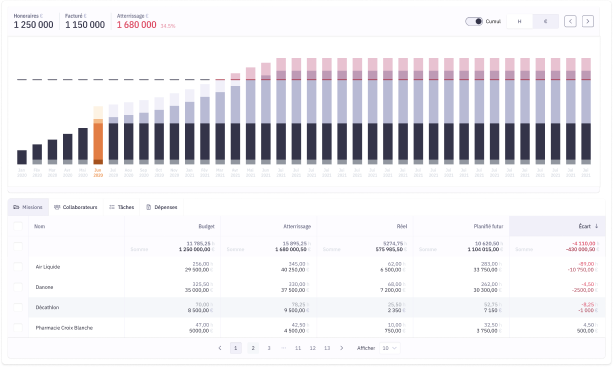Click the first Jan 2020 chart bar
The width and height of the screenshot is (614, 367).
click(22, 157)
